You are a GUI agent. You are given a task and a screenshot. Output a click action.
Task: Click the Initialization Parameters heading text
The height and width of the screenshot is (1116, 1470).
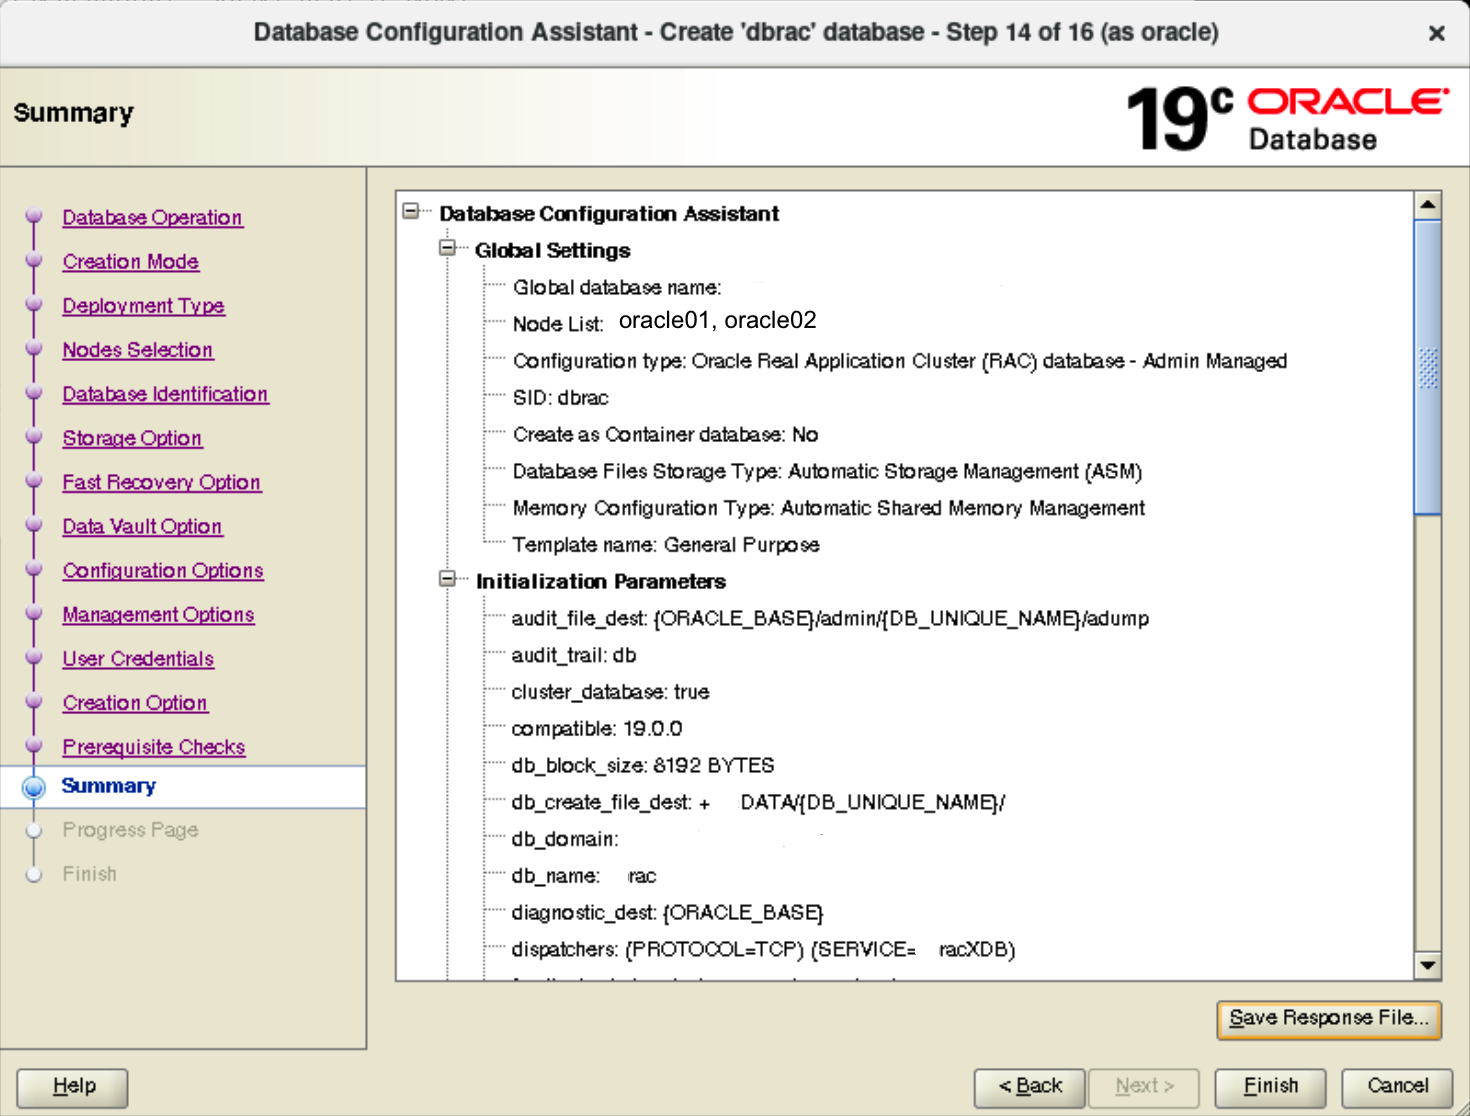coord(601,581)
